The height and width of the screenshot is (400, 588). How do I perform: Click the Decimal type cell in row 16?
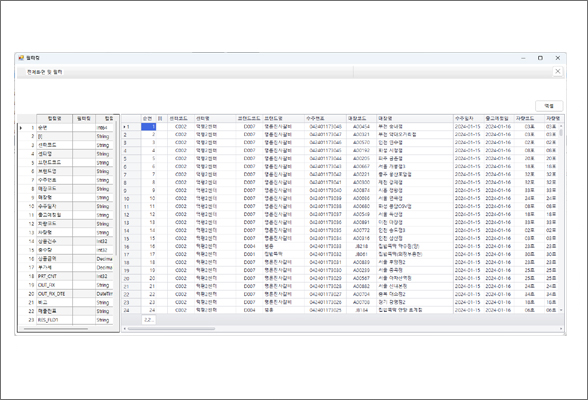104,259
